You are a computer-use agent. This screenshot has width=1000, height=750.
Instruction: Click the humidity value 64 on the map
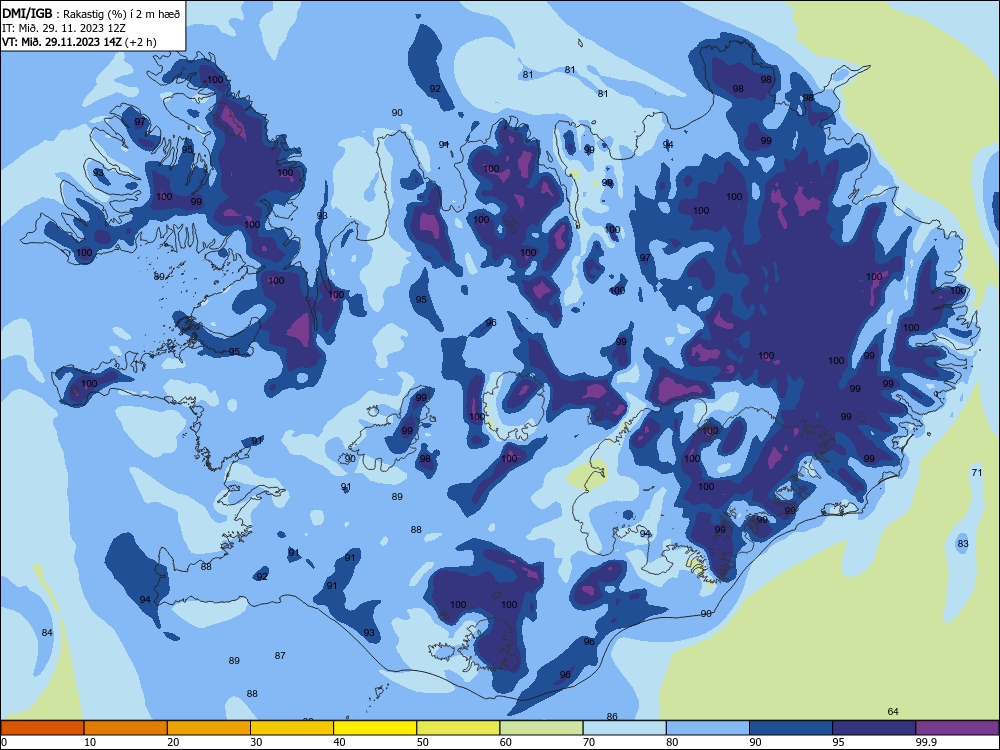point(893,711)
